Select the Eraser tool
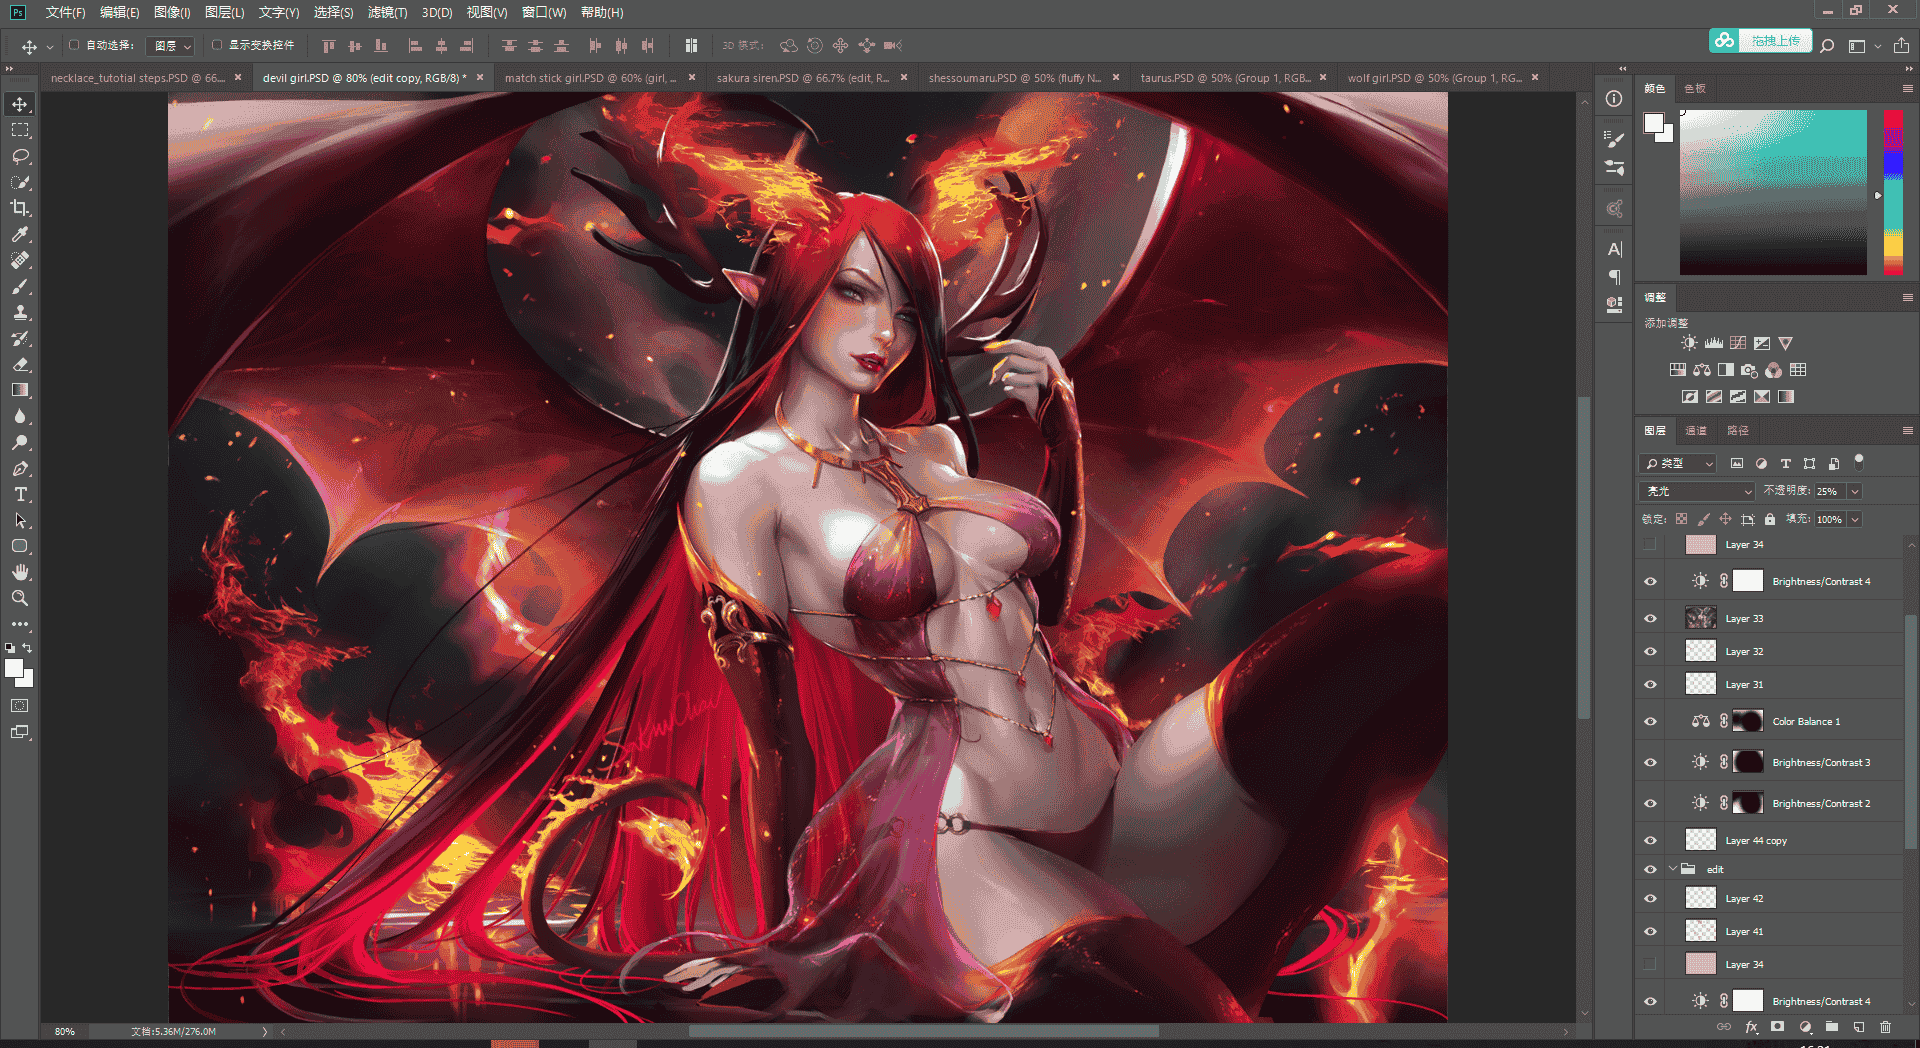The width and height of the screenshot is (1920, 1048). (20, 364)
